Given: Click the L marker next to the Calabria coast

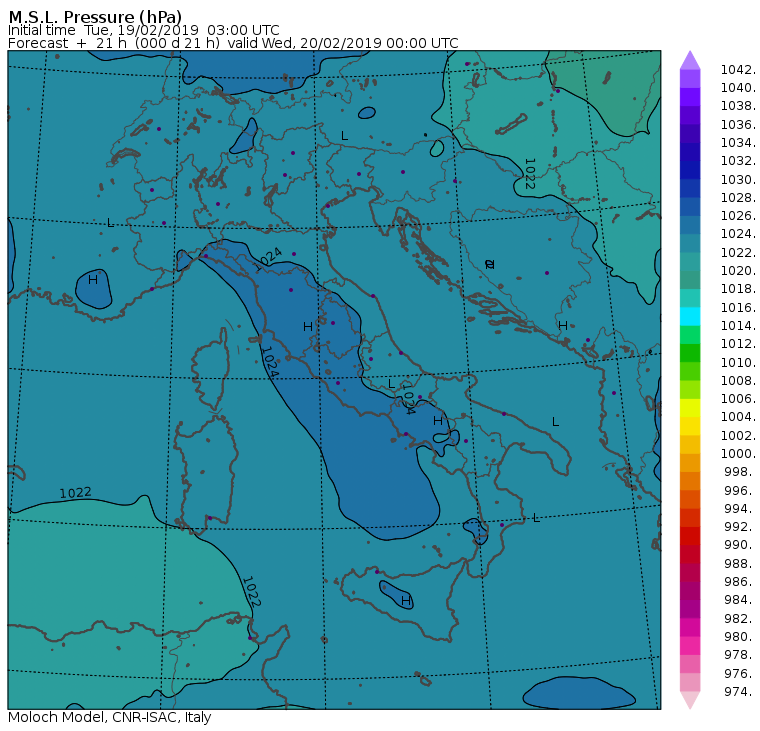Looking at the screenshot, I should coord(536,518).
